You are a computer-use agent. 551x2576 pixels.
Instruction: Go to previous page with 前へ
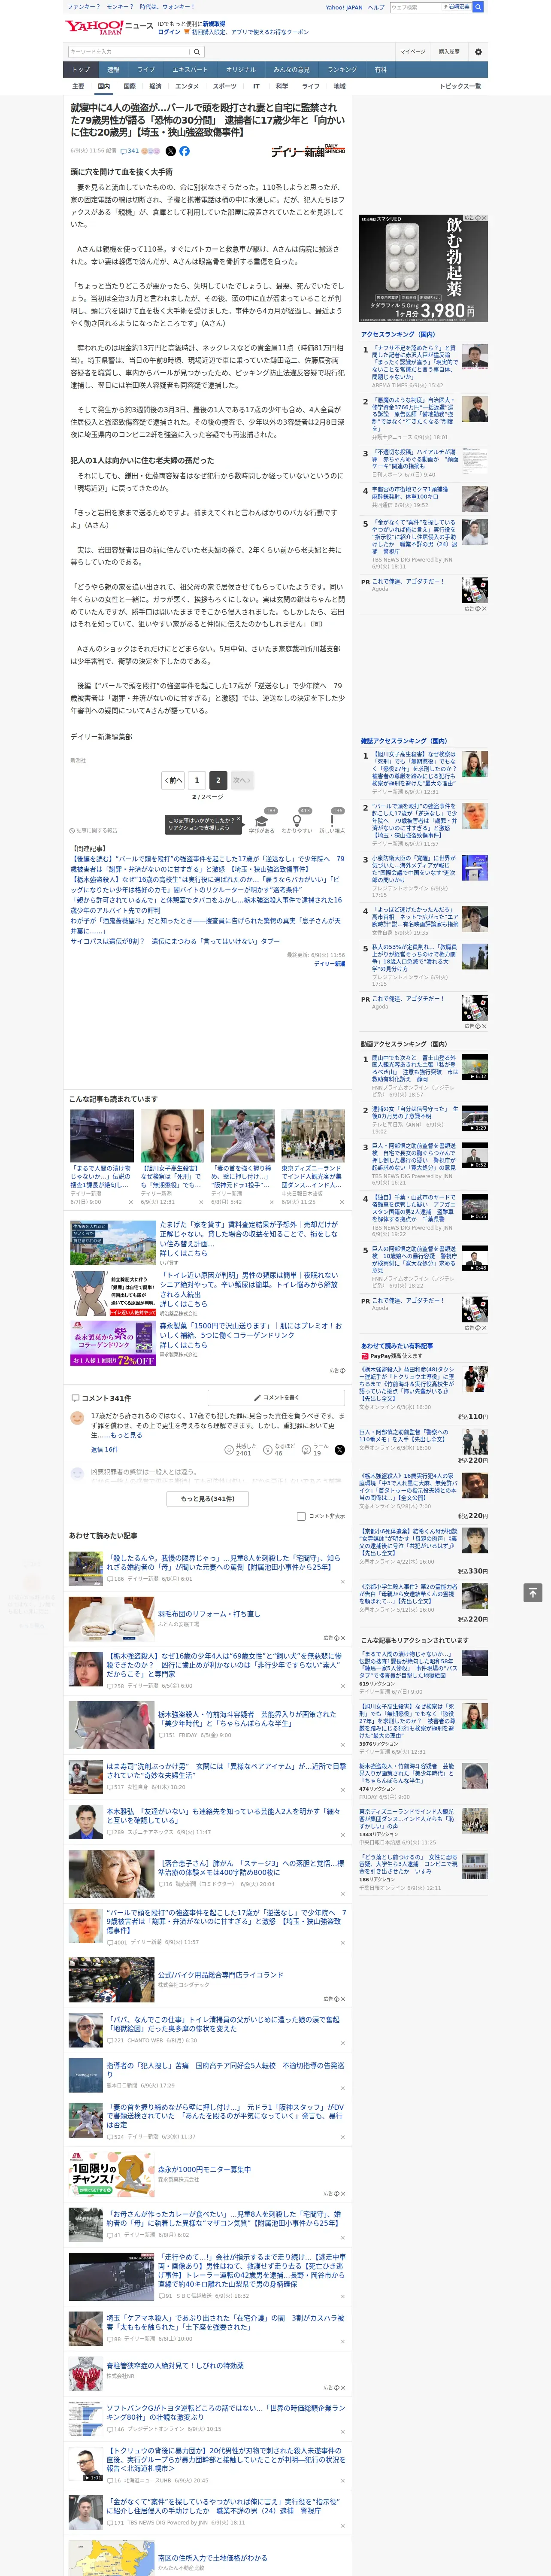click(173, 780)
